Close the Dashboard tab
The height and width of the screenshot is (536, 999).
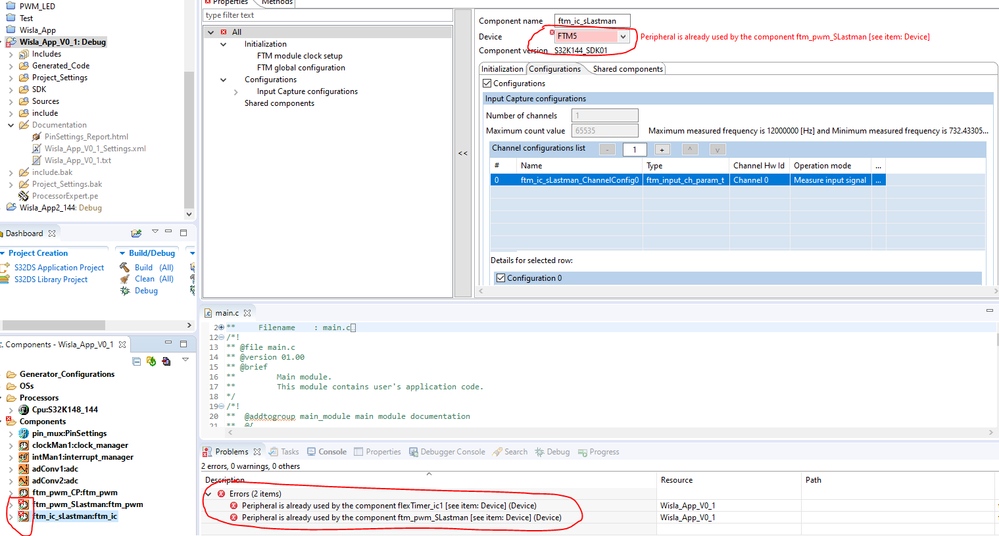click(52, 233)
